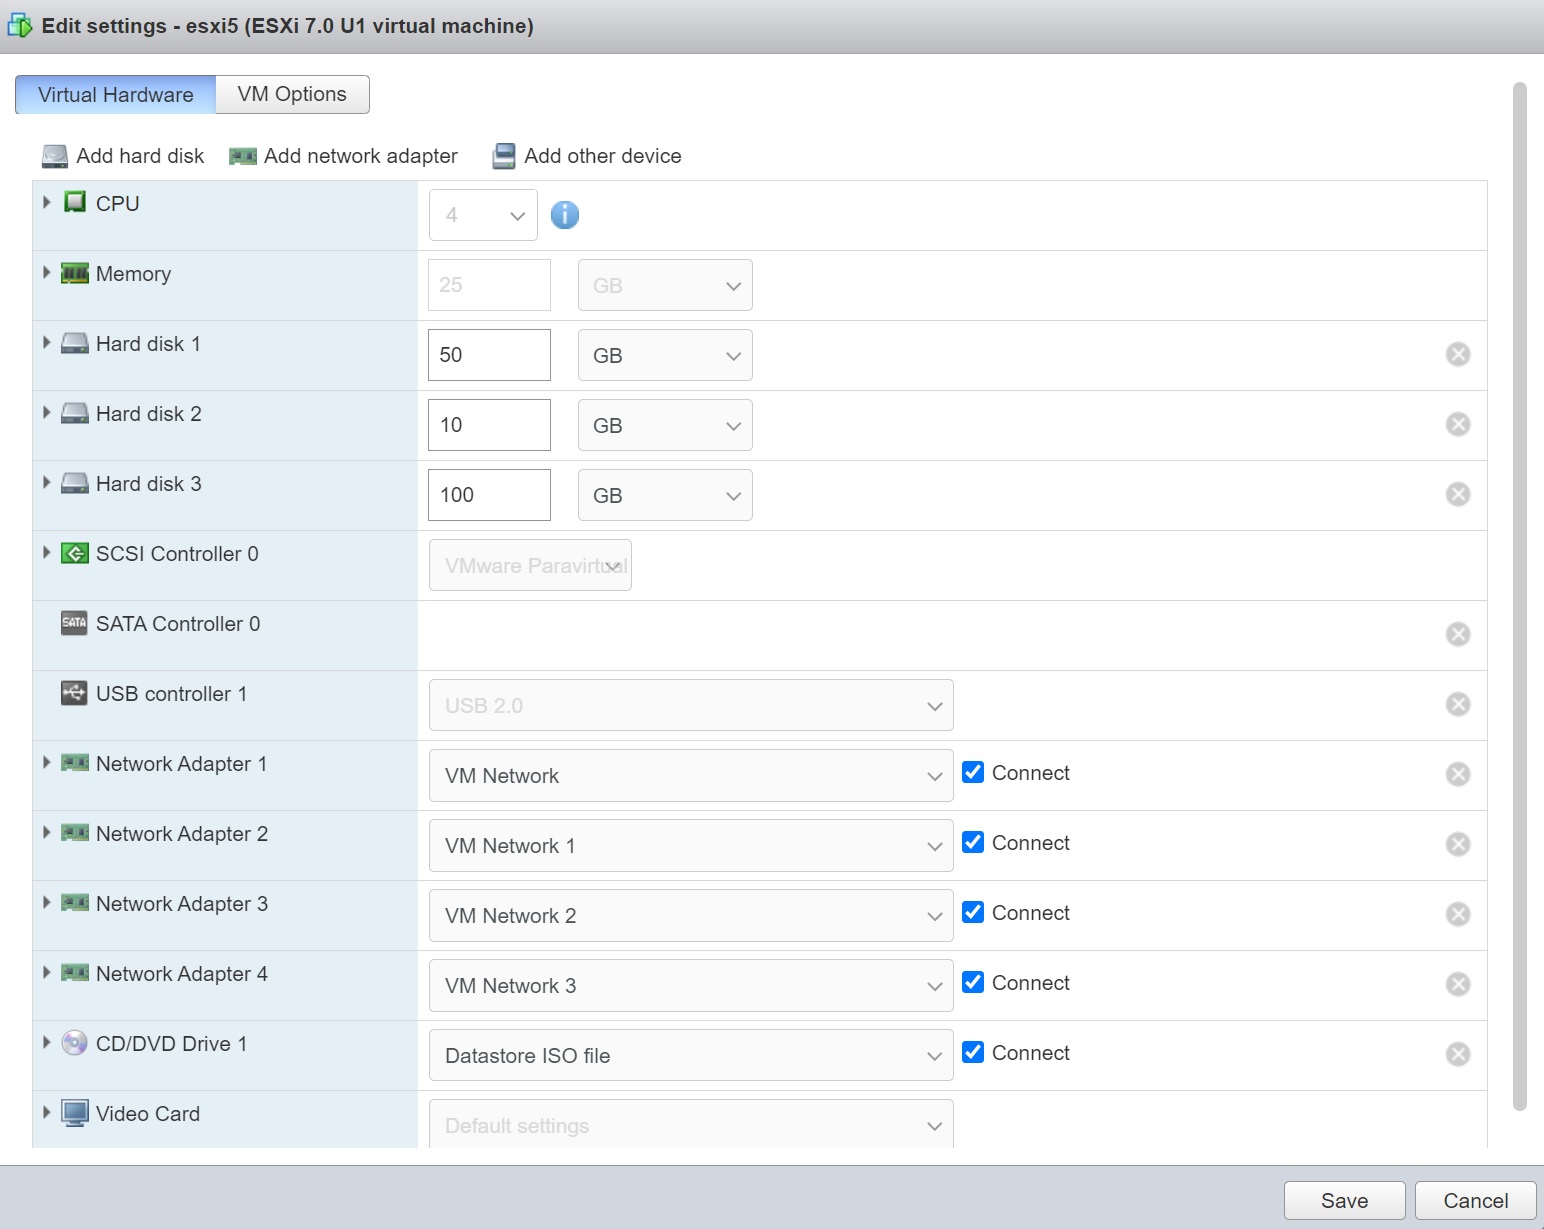Expand the Hard disk 1 section
Screen dimensions: 1544x1229
tap(47, 343)
